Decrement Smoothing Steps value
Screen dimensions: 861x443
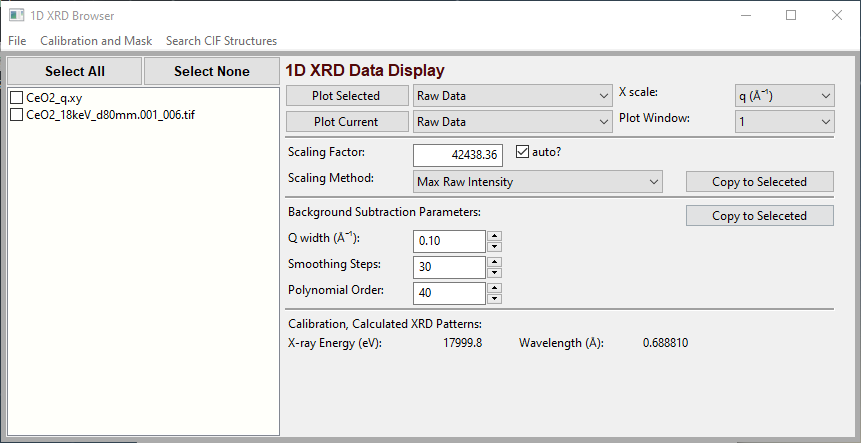(x=494, y=273)
